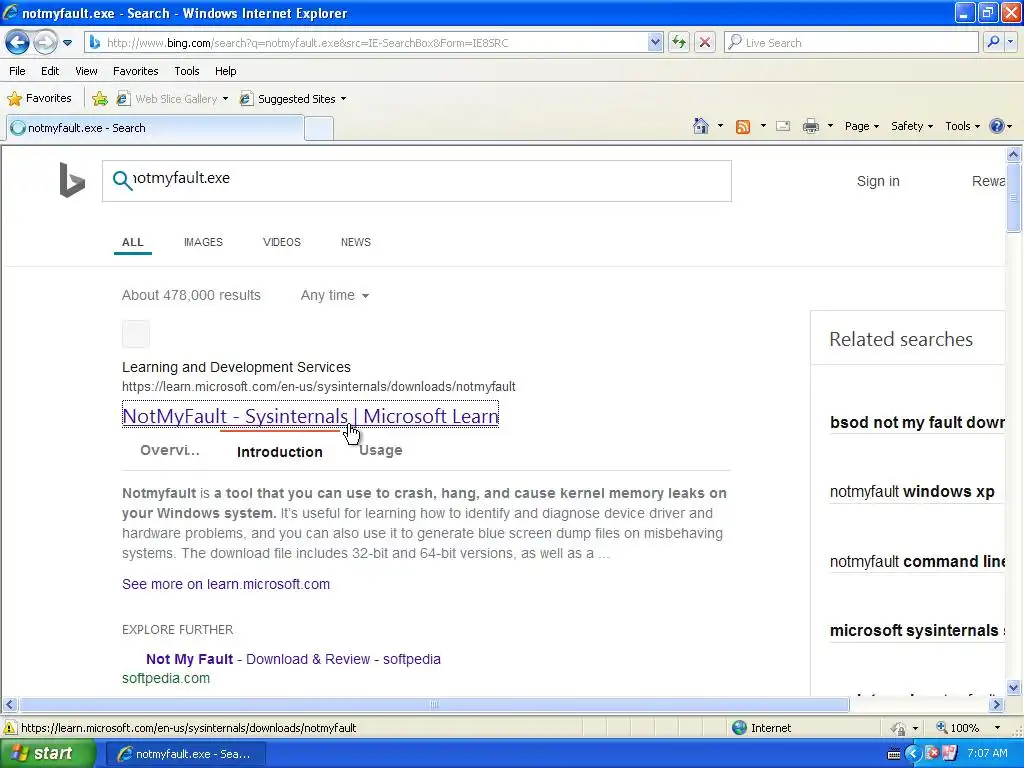Open Not My Fault softpedia download link
Viewport: 1024px width, 768px height.
tap(293, 659)
